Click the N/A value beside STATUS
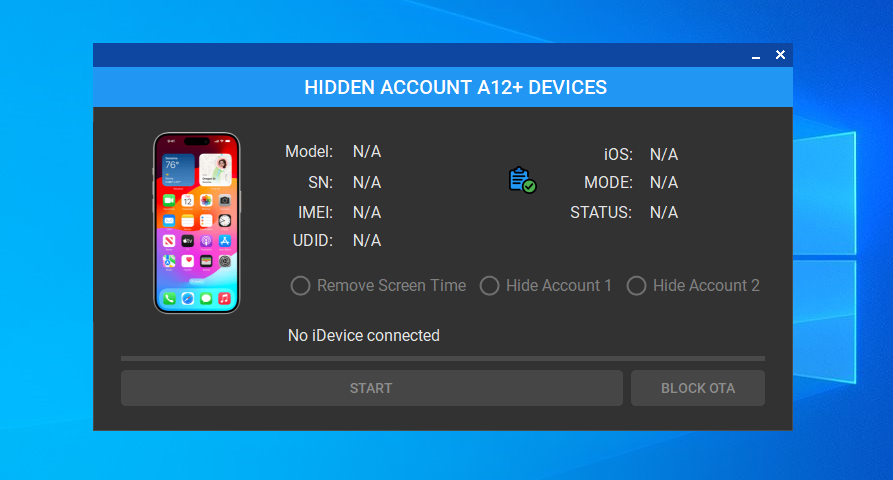Viewport: 893px width, 480px height. (x=664, y=212)
